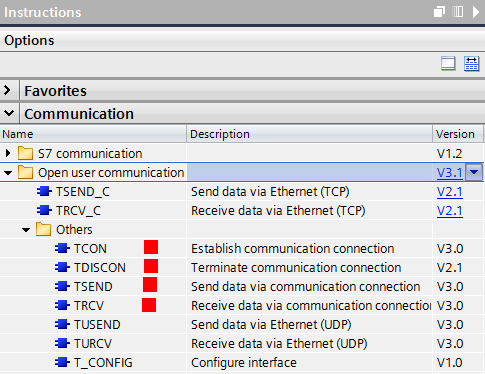485x374 pixels.
Task: Collapse the Others folder
Action: pos(26,230)
